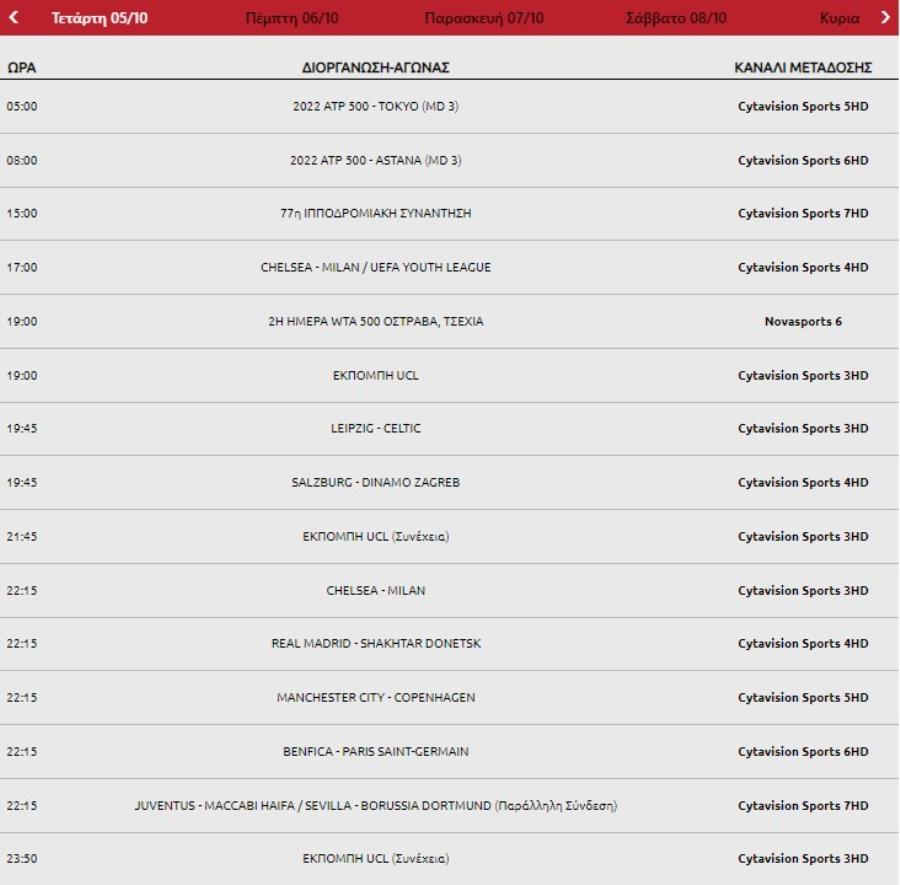Select the Σάββατο 08/10 tab
Image resolution: width=900 pixels, height=885 pixels.
click(x=676, y=18)
